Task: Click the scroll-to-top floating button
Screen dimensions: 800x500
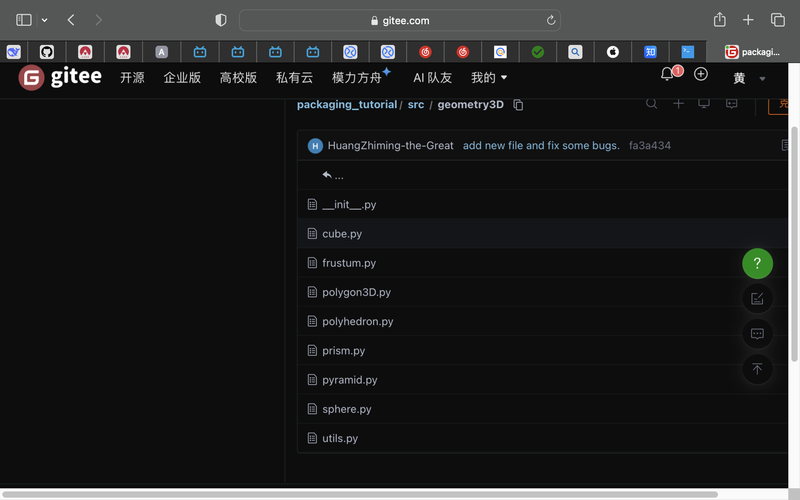Action: click(x=757, y=369)
